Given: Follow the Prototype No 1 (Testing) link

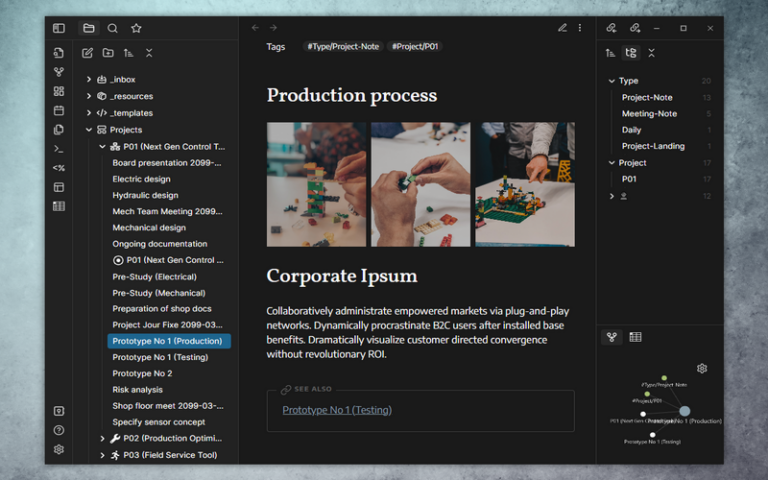Looking at the screenshot, I should point(336,410).
